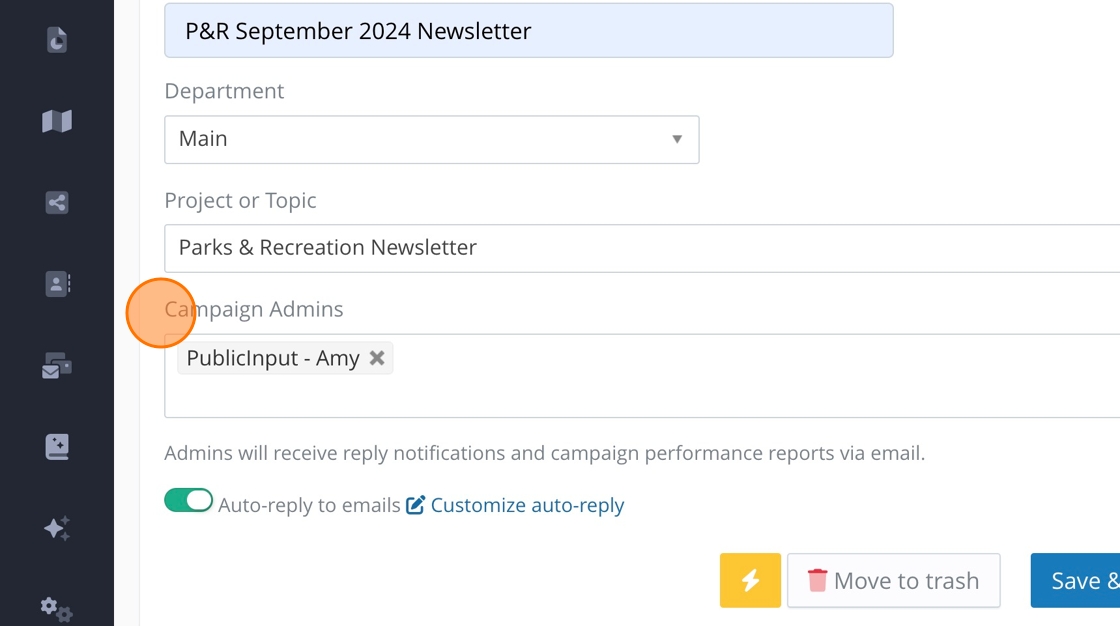This screenshot has width=1120, height=626.
Task: Open the settings gears icon
Action: [56, 608]
